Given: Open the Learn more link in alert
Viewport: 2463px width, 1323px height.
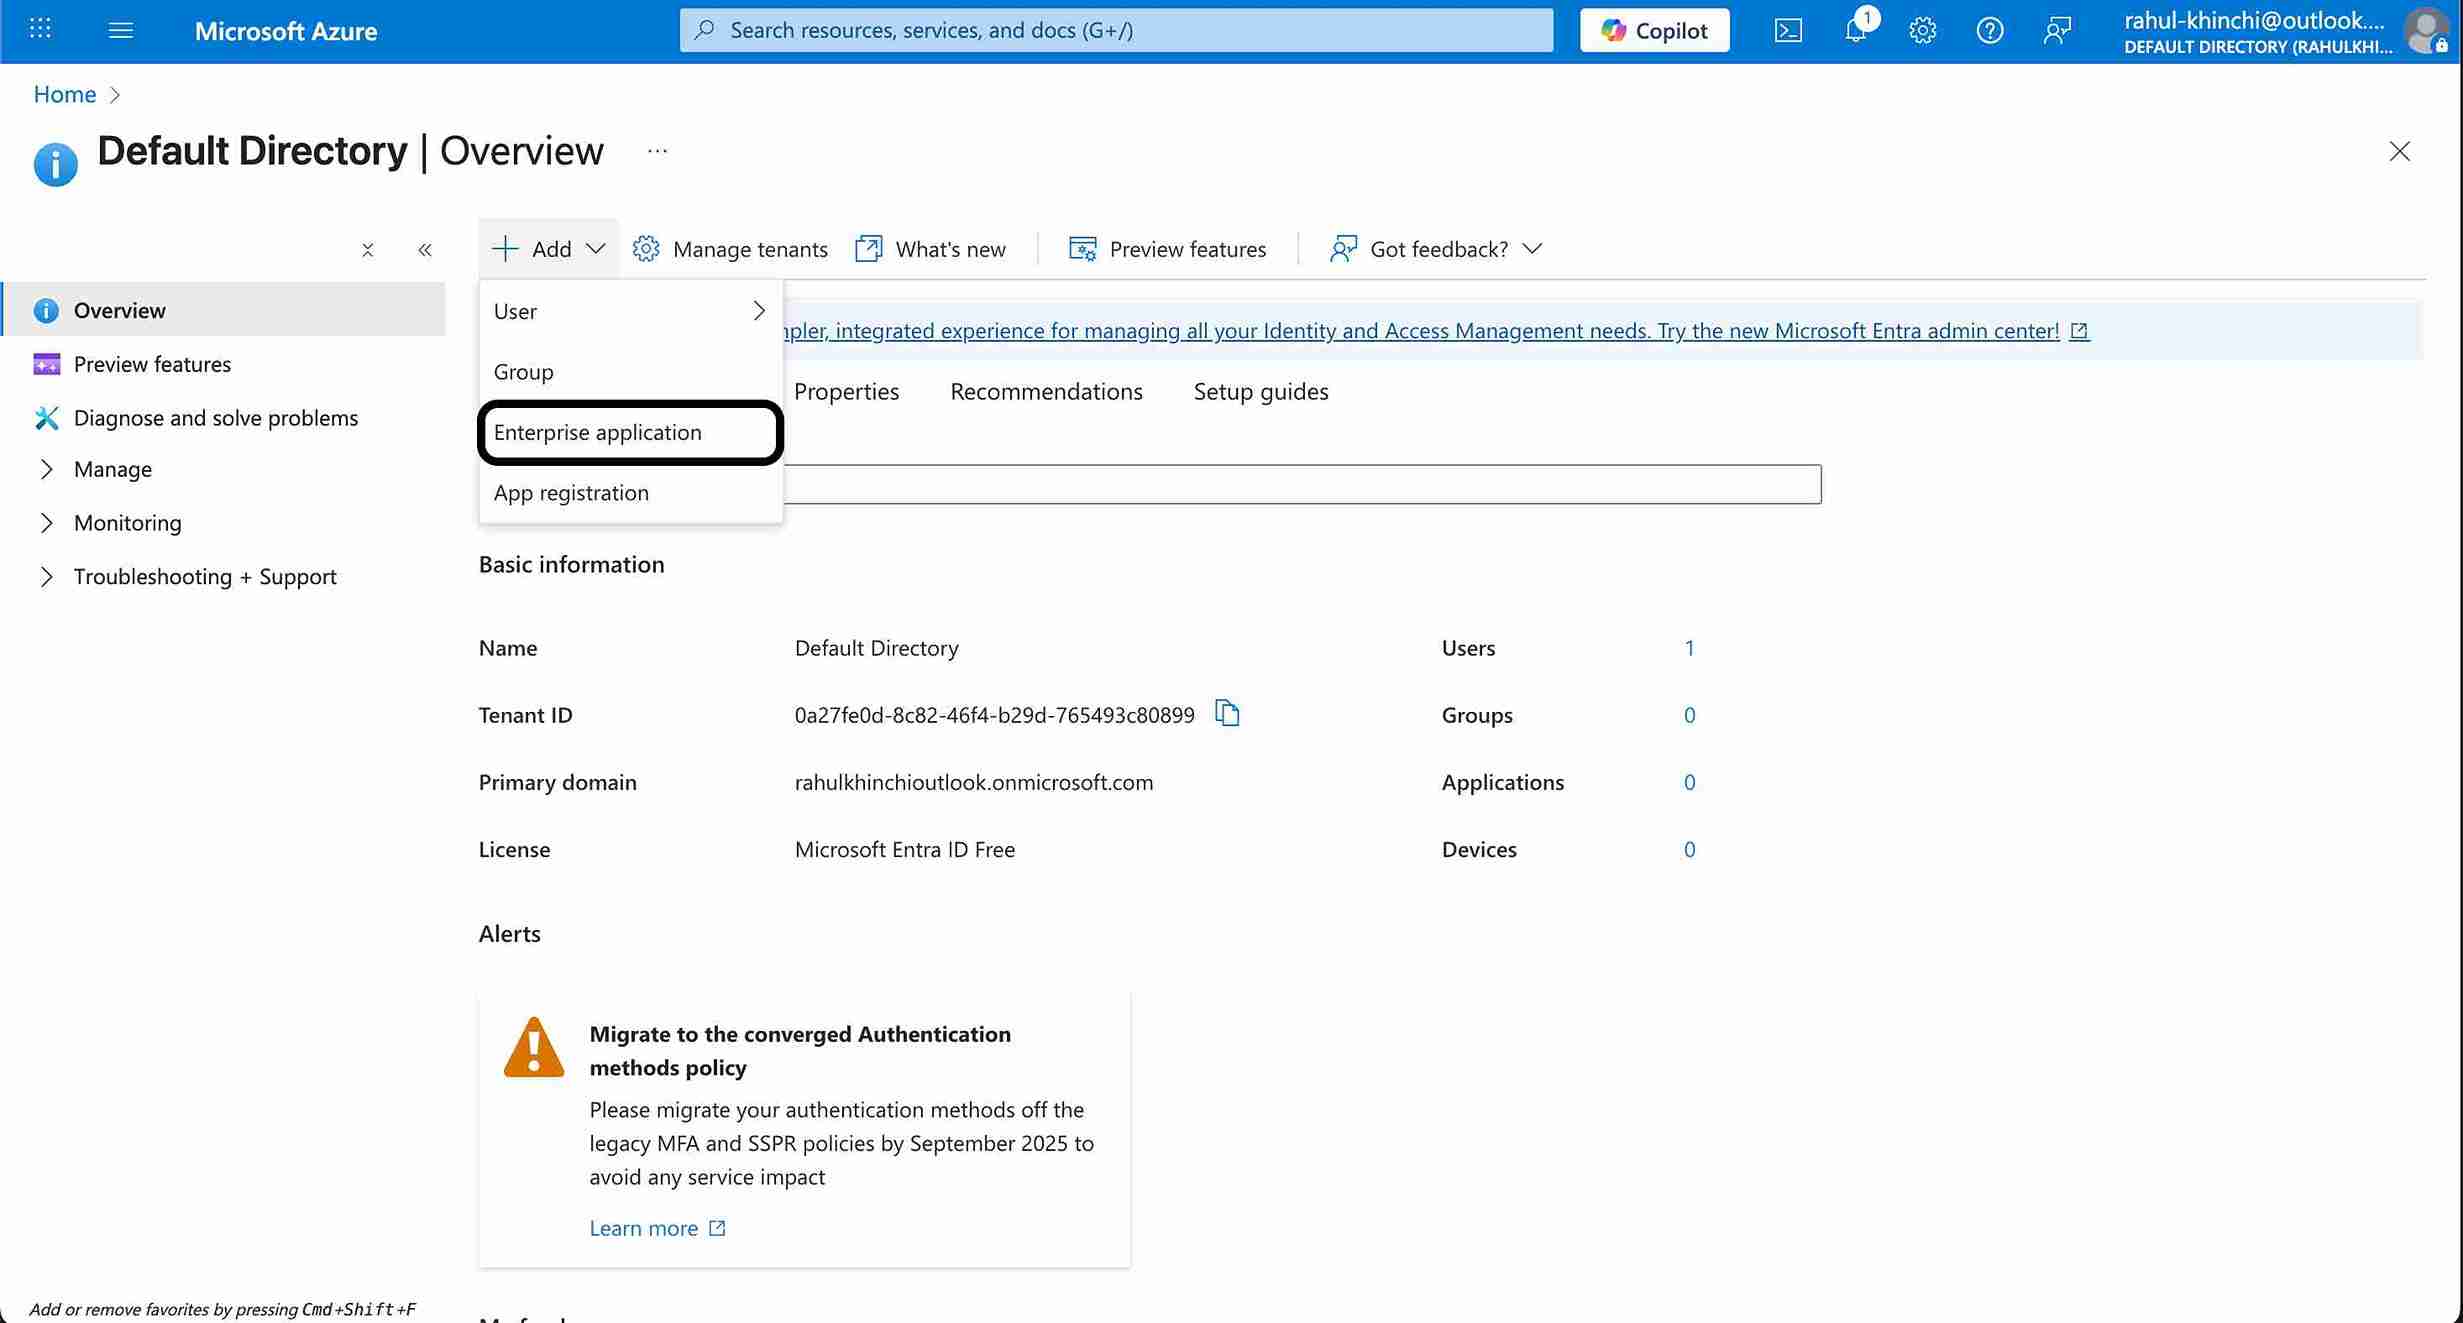Looking at the screenshot, I should (x=645, y=1228).
